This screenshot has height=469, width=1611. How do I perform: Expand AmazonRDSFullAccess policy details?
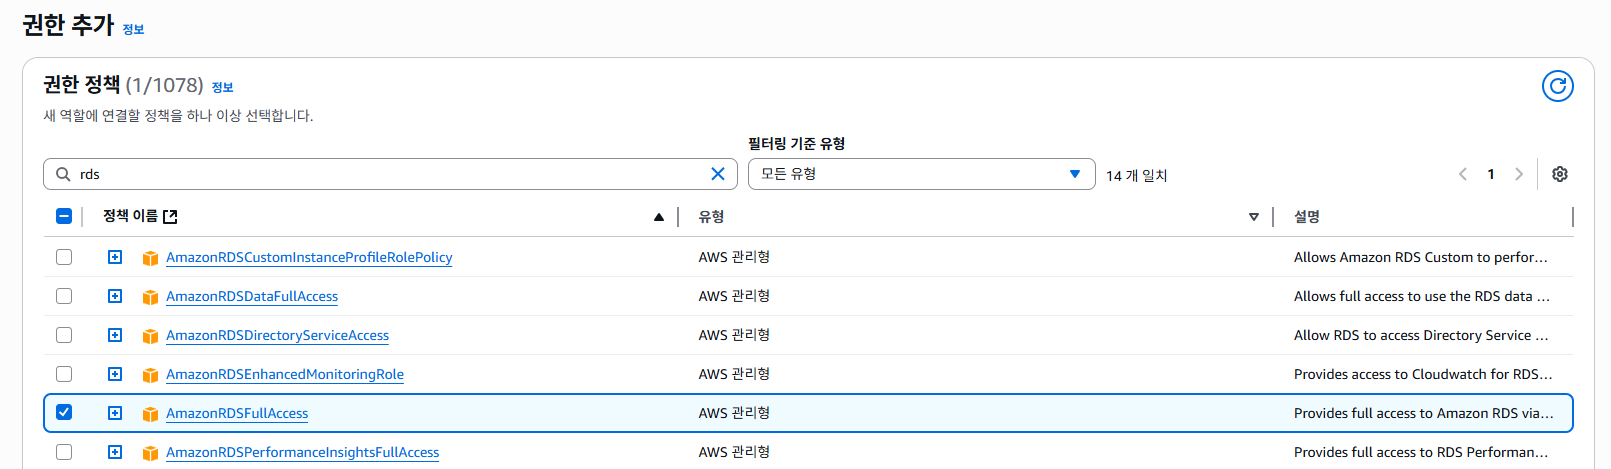pyautogui.click(x=115, y=413)
